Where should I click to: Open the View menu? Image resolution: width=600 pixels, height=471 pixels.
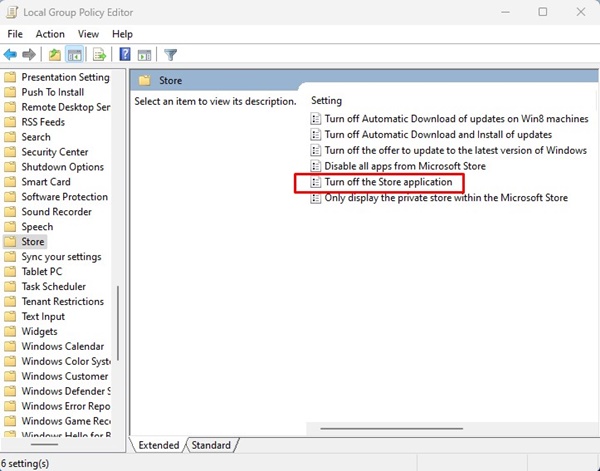click(88, 34)
